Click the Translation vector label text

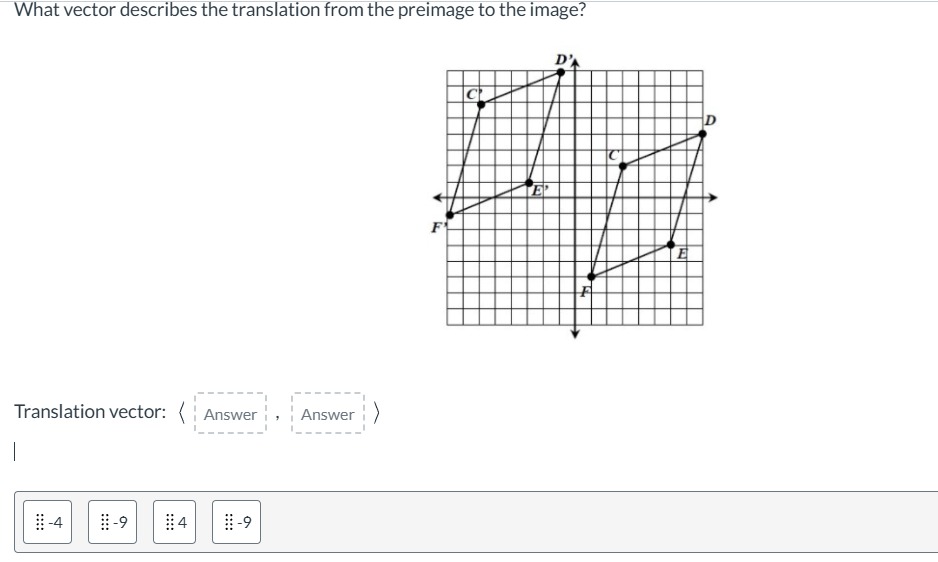click(90, 412)
